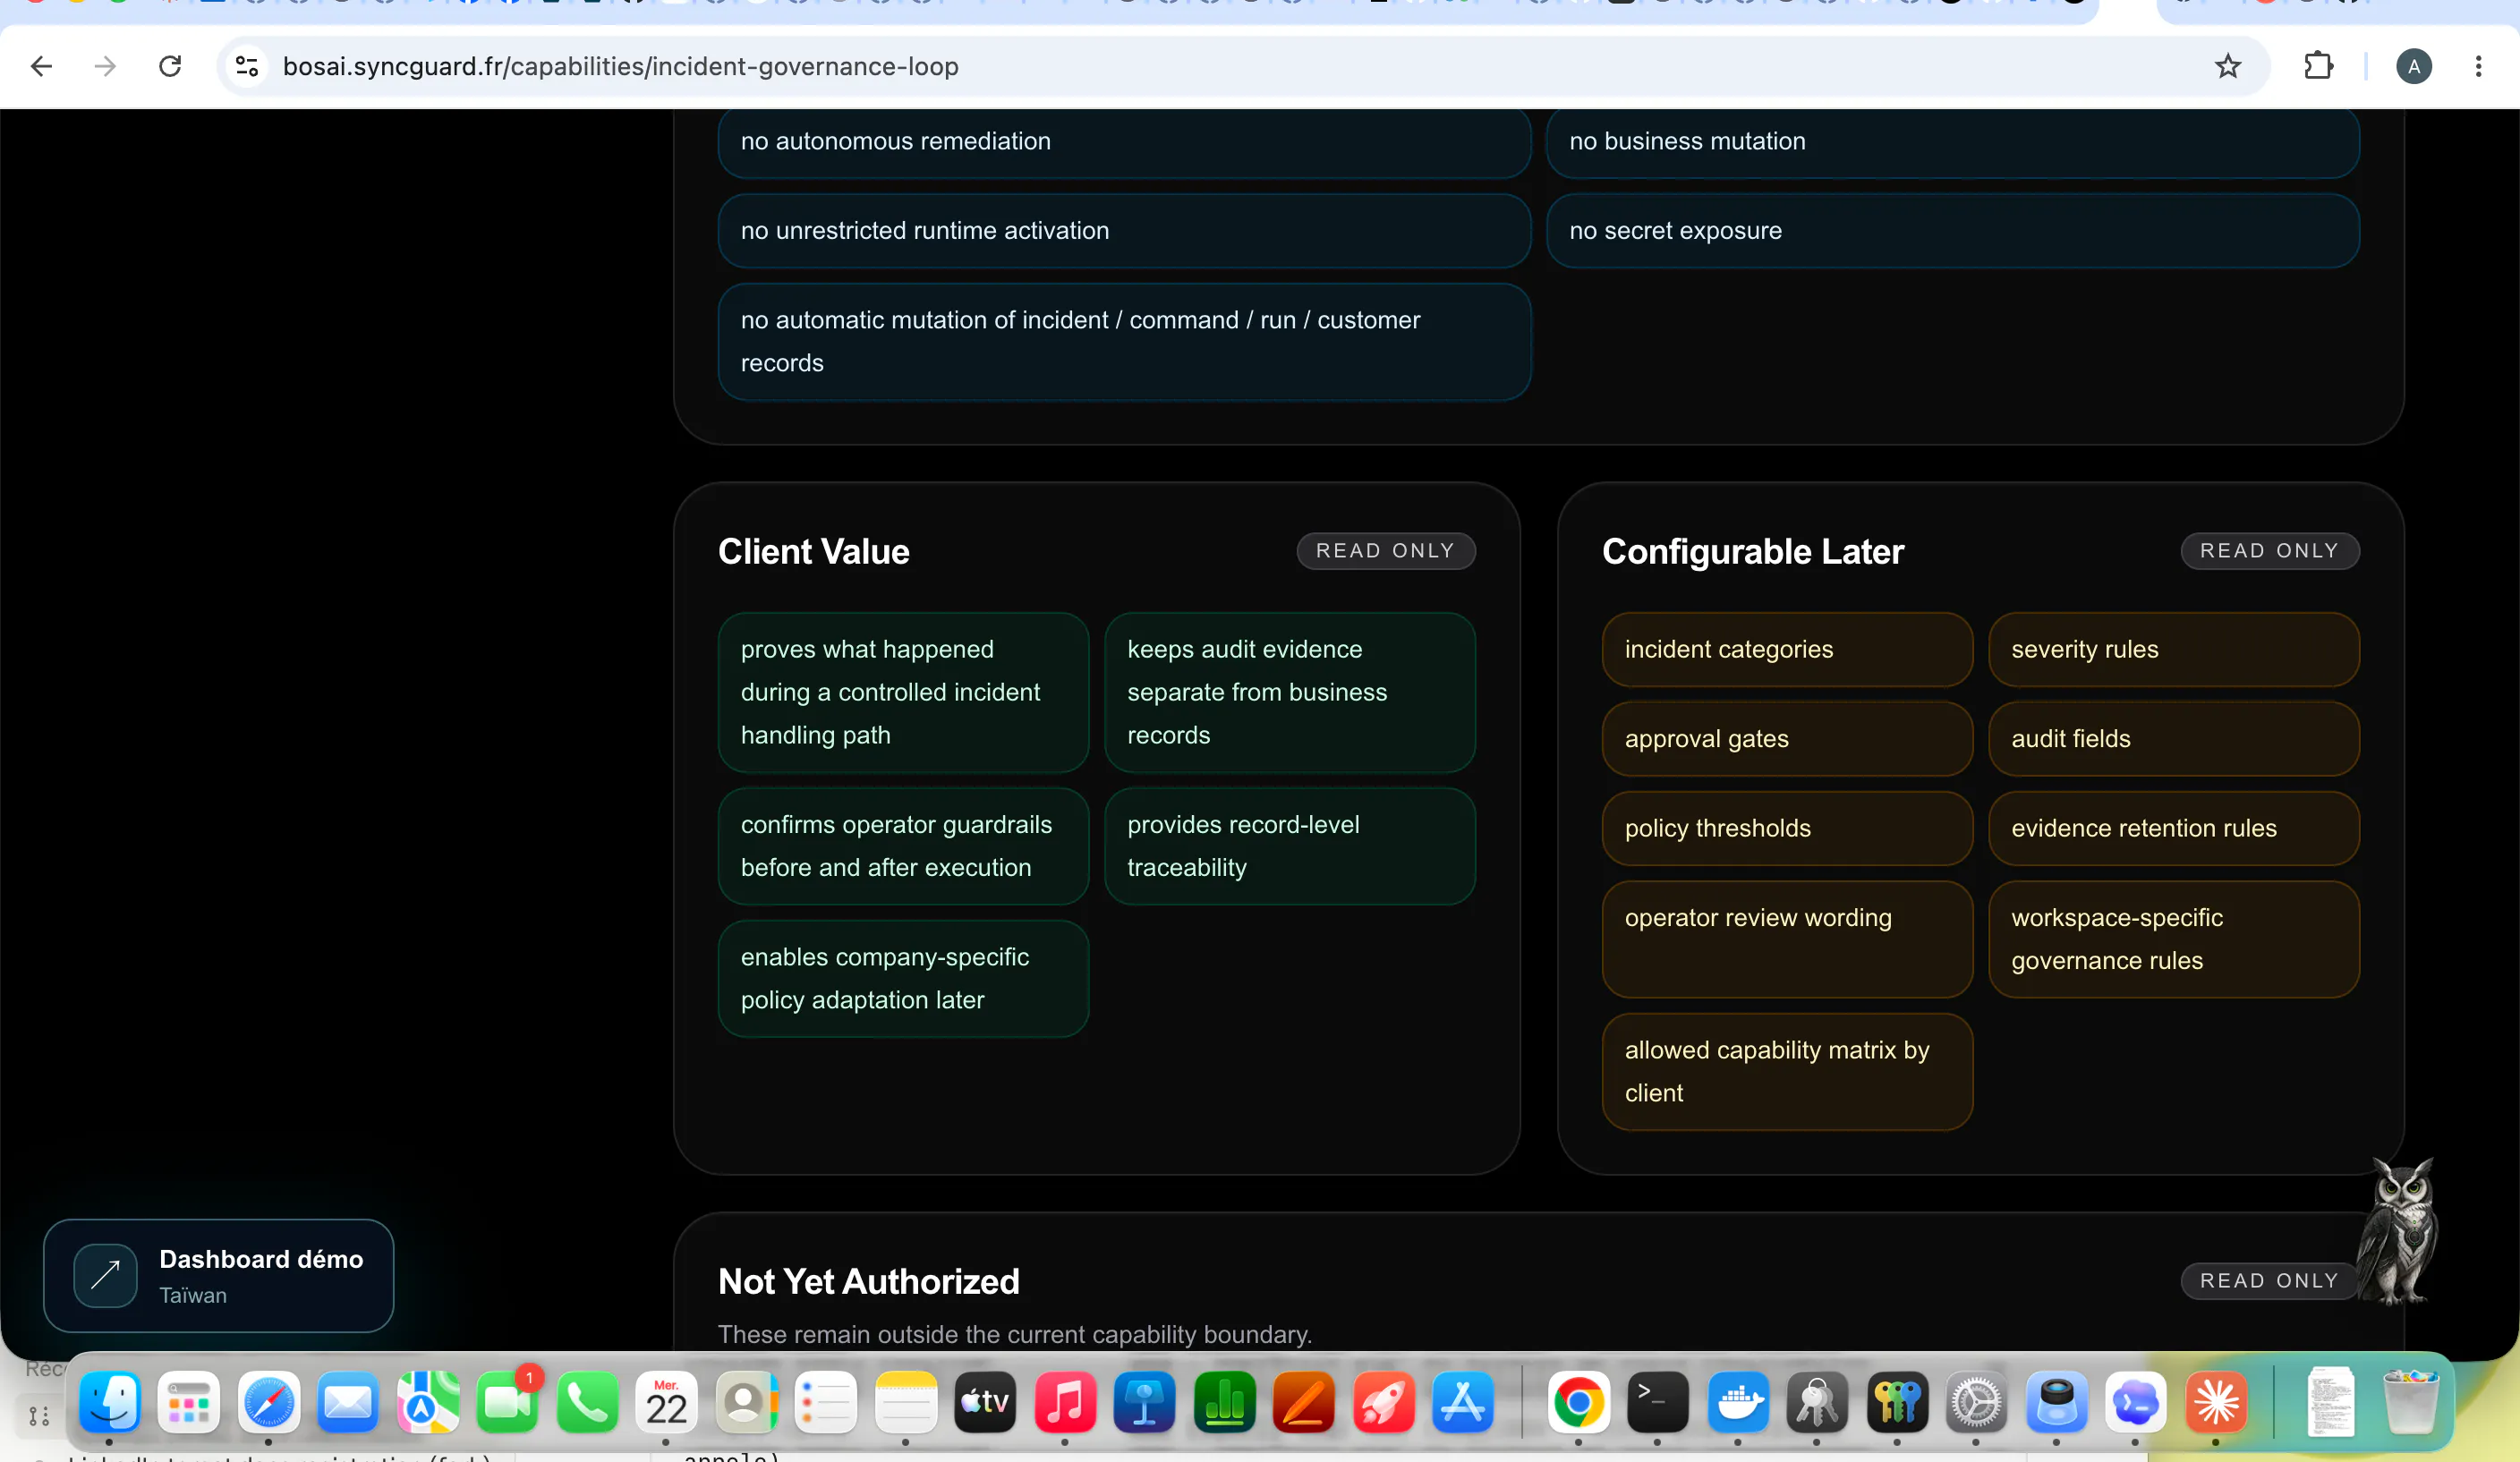The image size is (2520, 1462).
Task: Click the browser forward arrow
Action: tap(105, 66)
